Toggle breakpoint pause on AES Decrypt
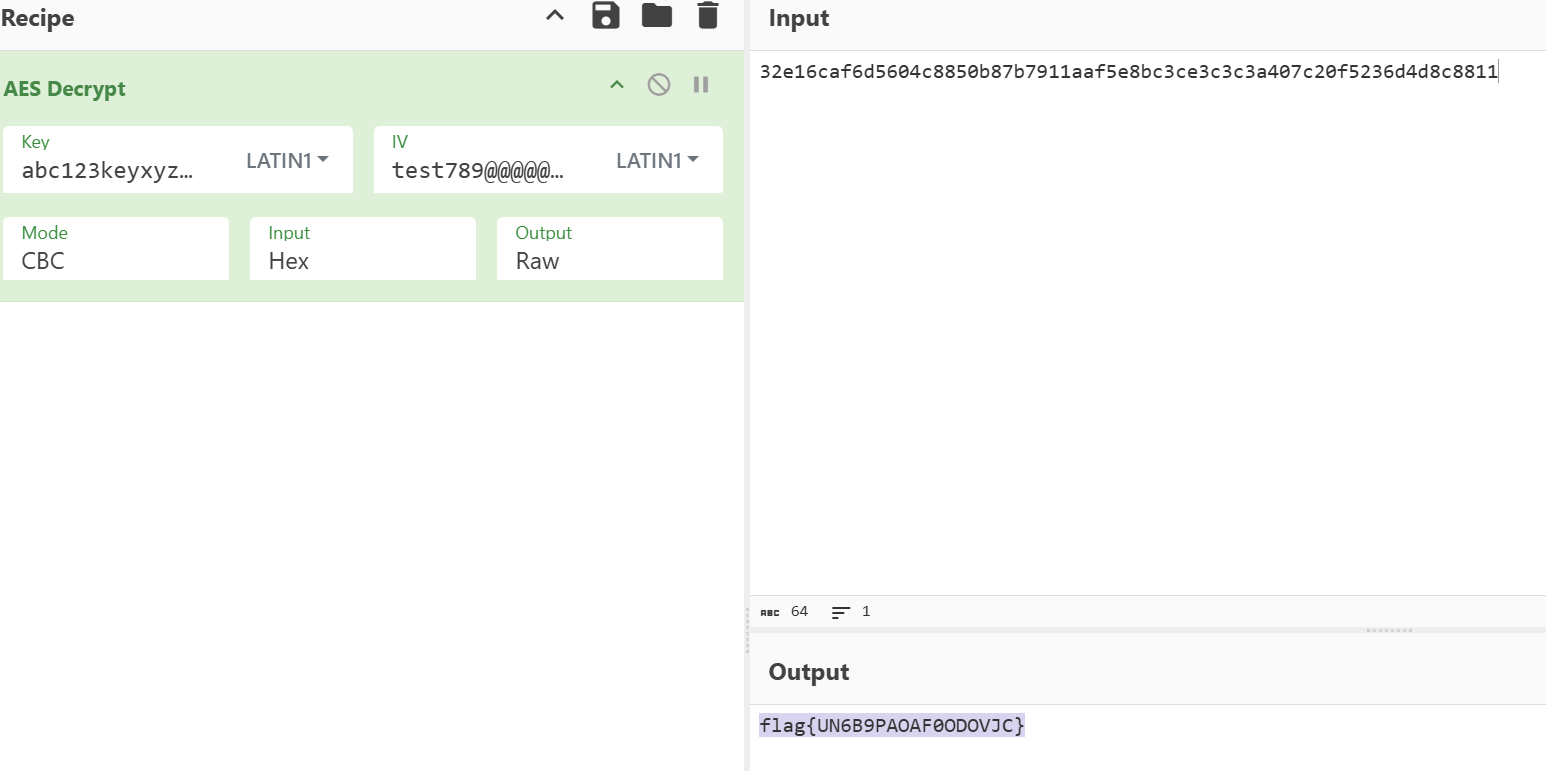 (x=701, y=84)
